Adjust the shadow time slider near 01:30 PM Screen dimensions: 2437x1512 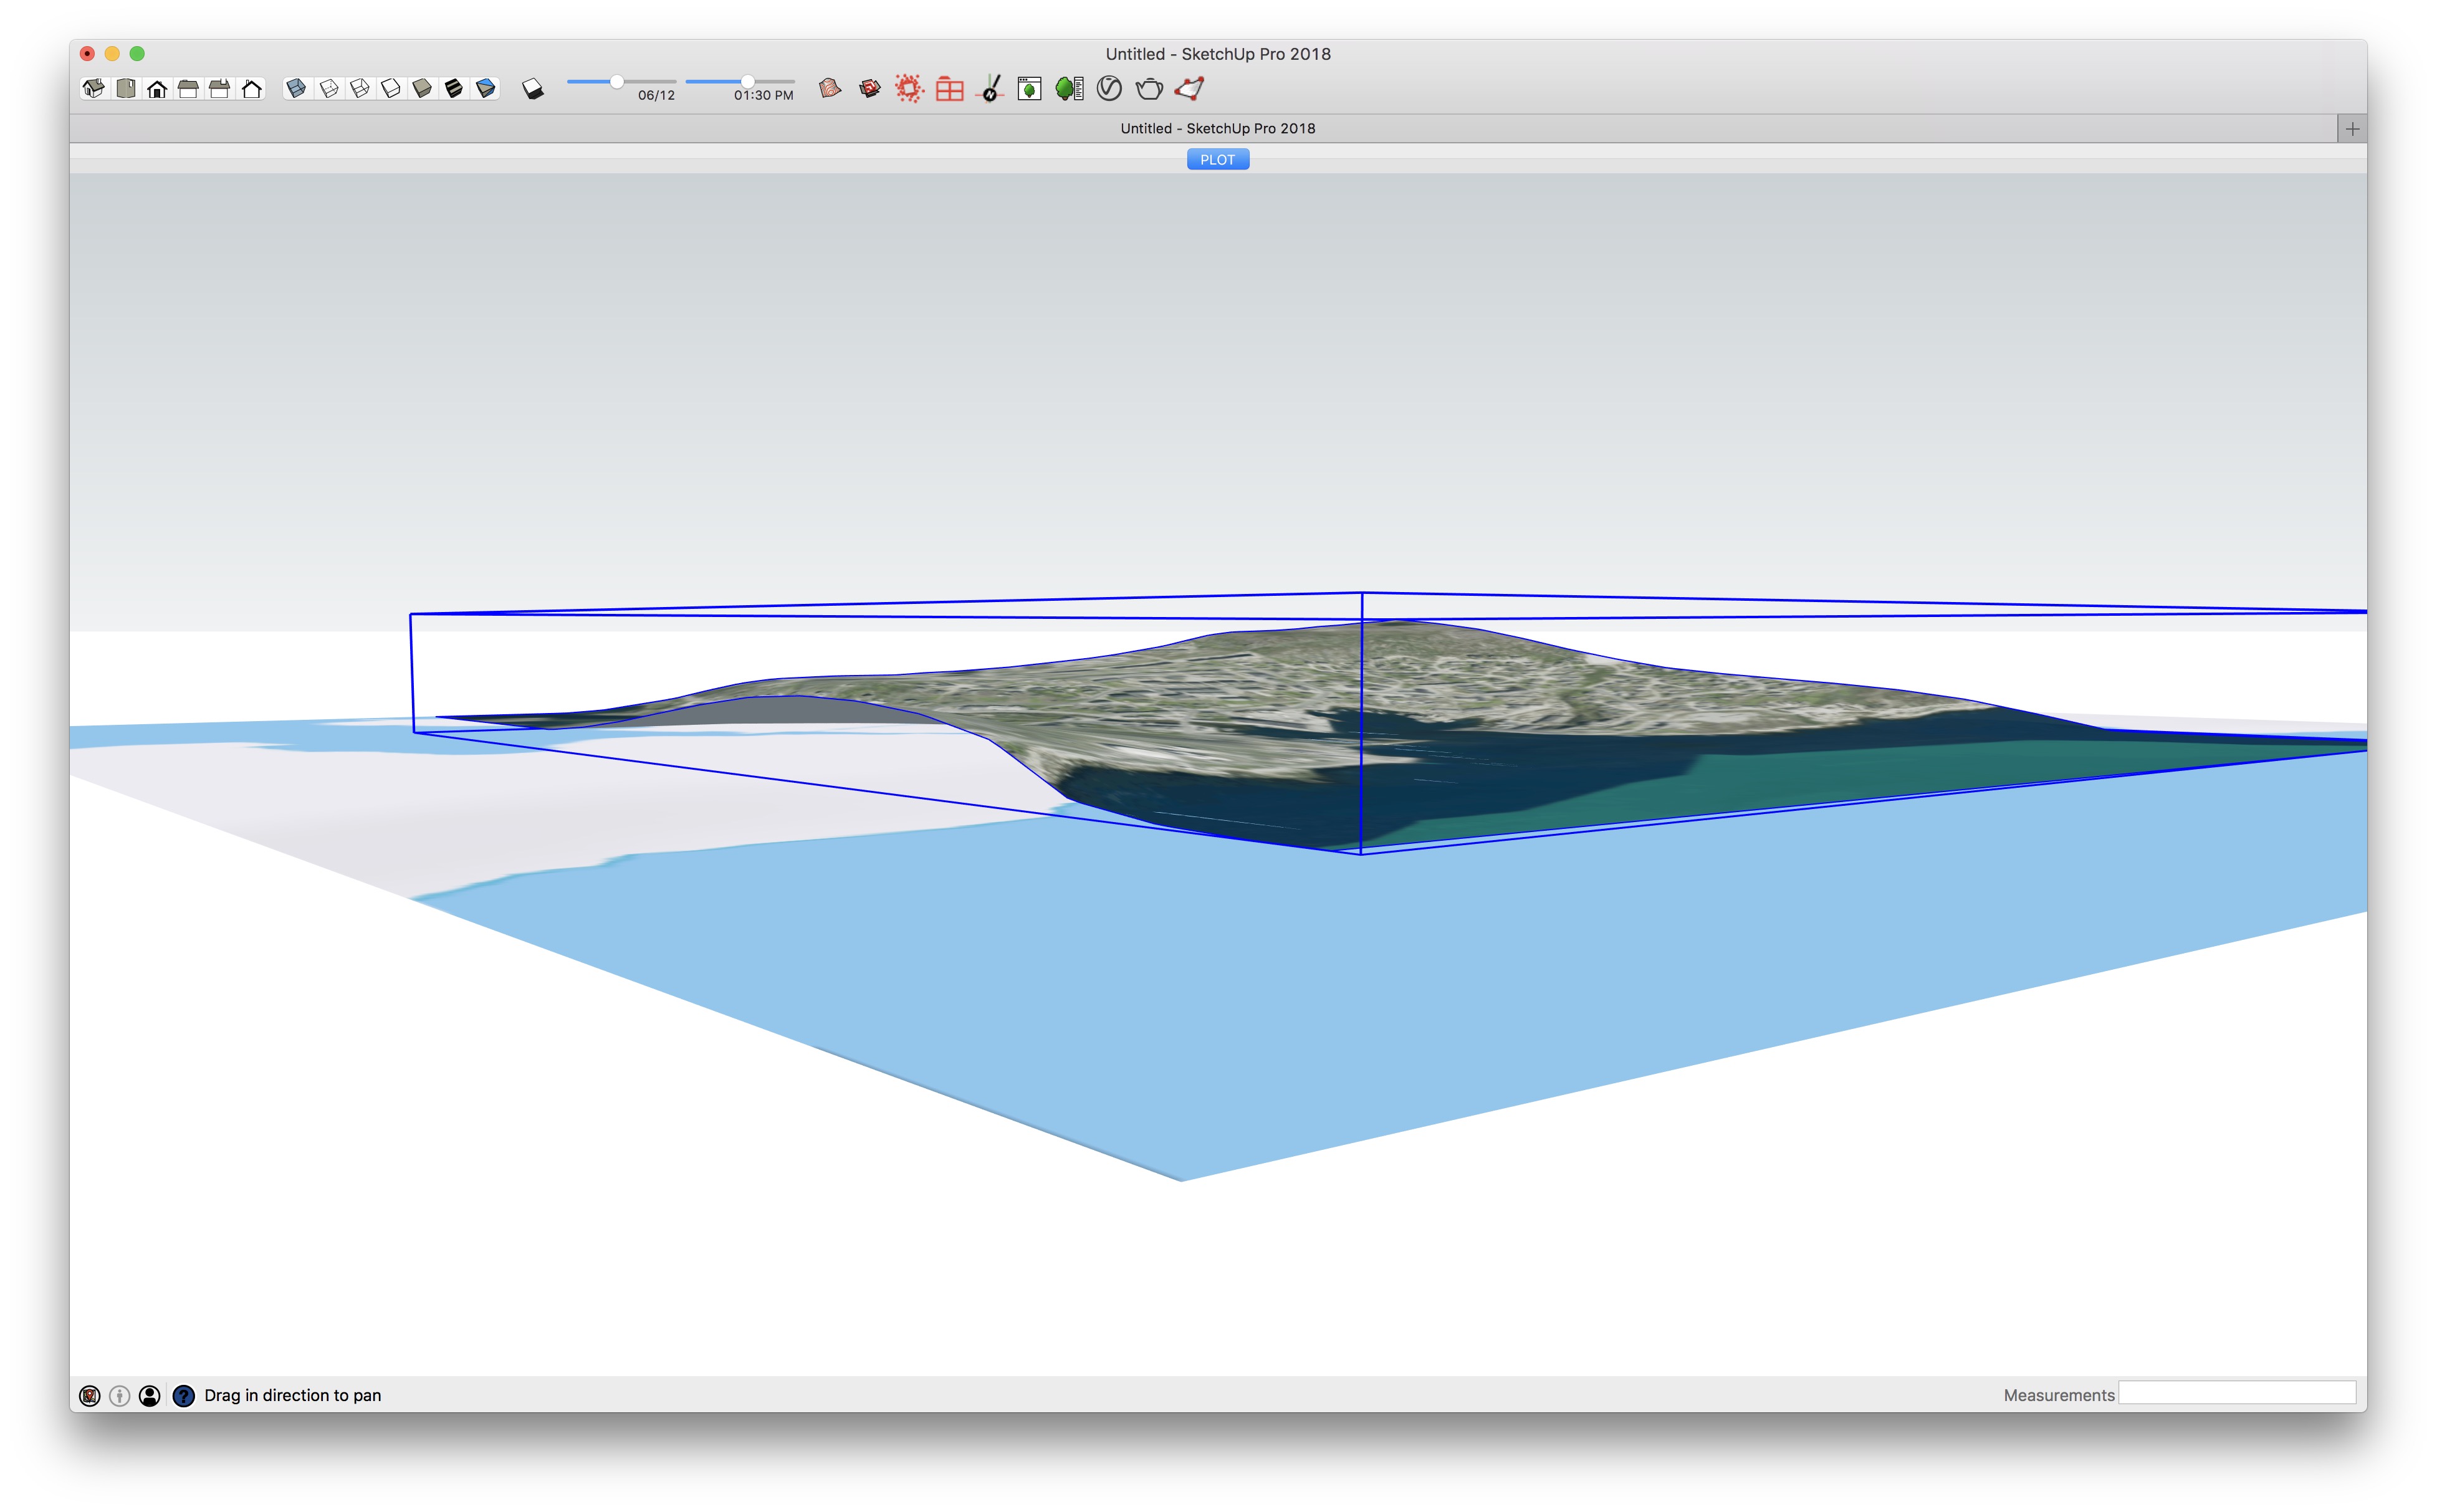[747, 83]
